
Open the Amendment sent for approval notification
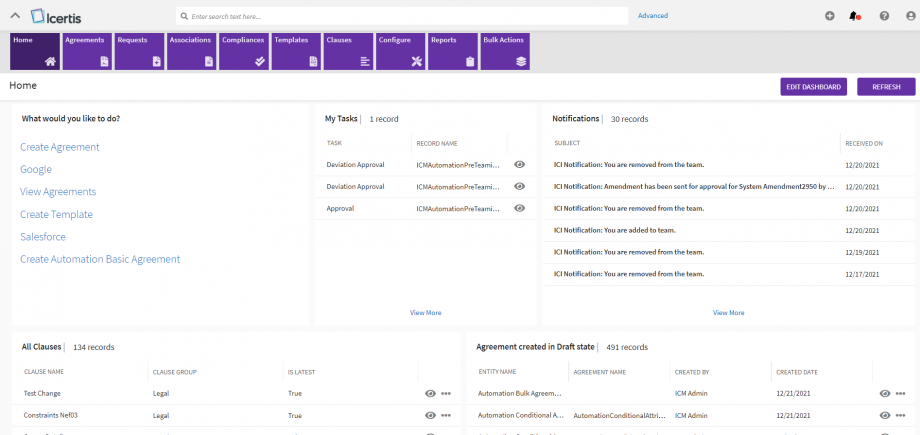tap(694, 187)
